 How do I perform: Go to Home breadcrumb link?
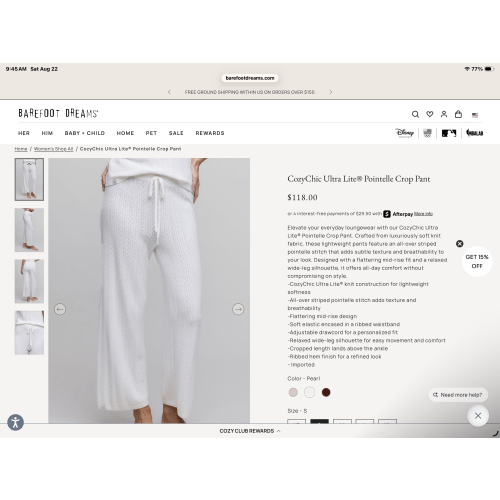point(21,149)
